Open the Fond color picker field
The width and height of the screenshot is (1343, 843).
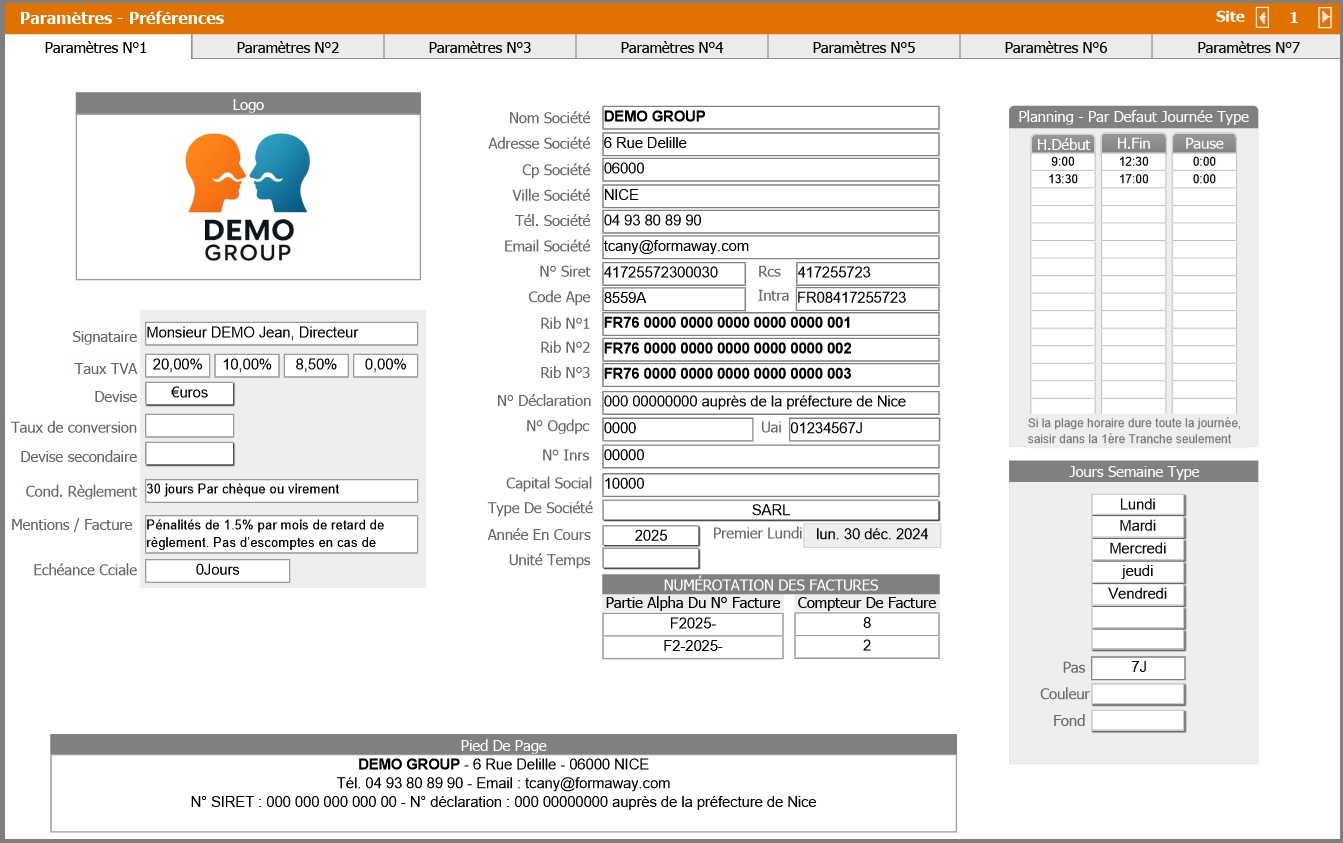pyautogui.click(x=1138, y=721)
